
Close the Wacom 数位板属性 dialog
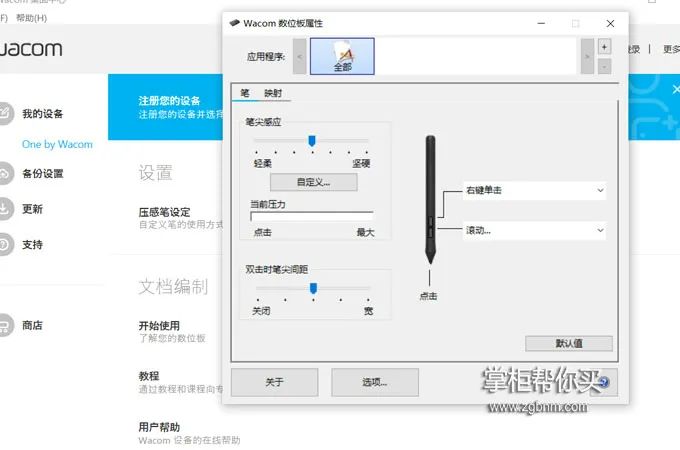coord(610,23)
